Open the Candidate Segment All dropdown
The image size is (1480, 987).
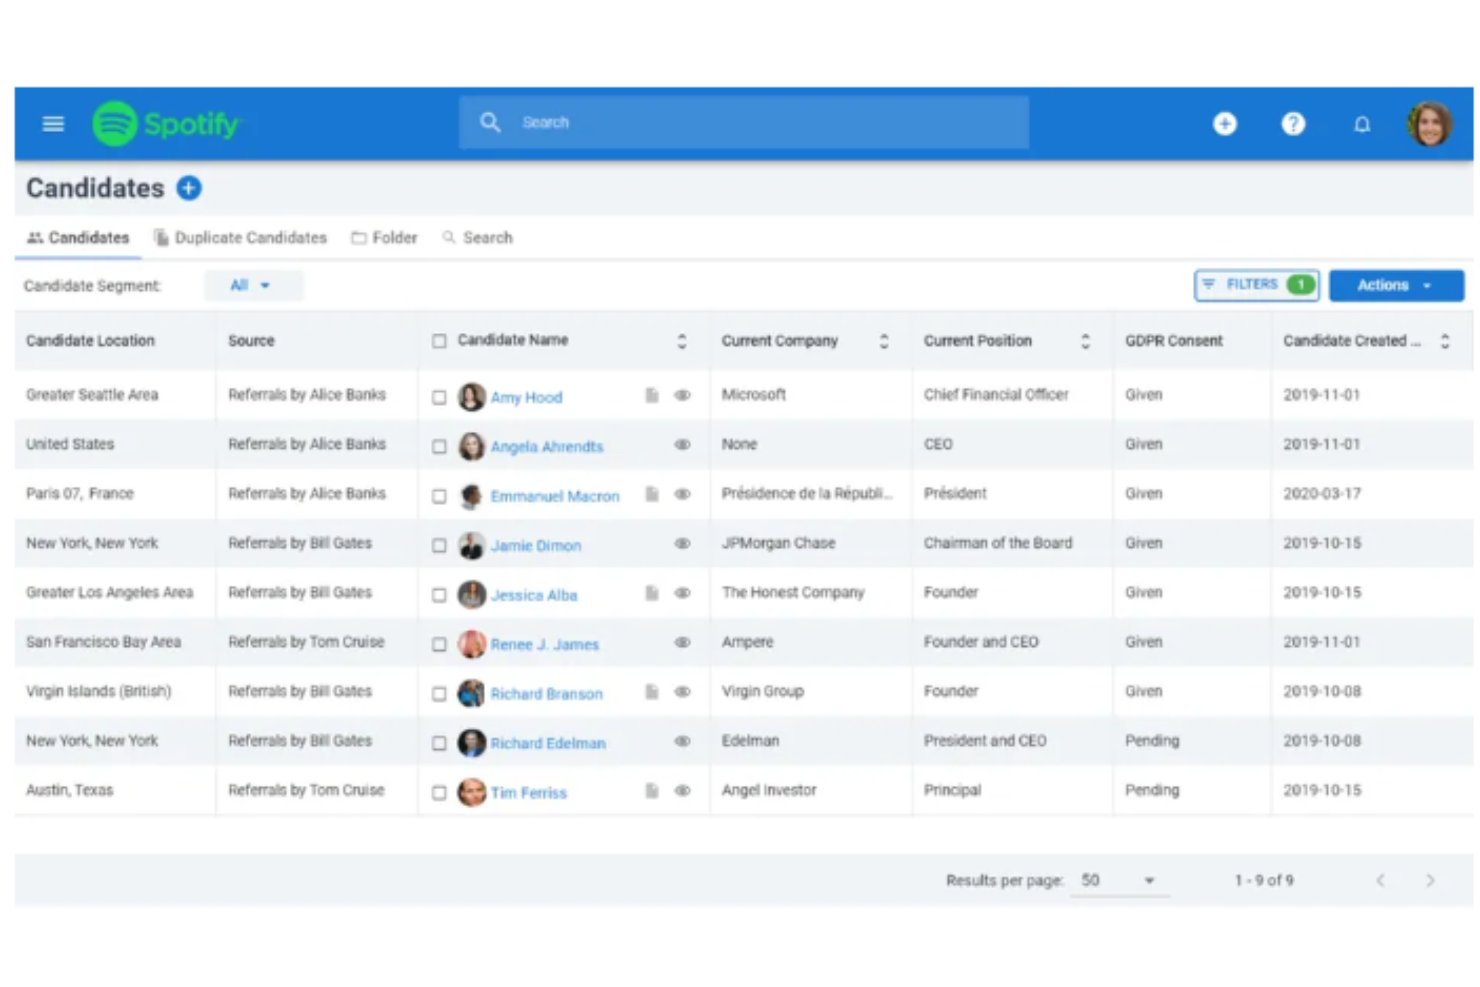252,286
